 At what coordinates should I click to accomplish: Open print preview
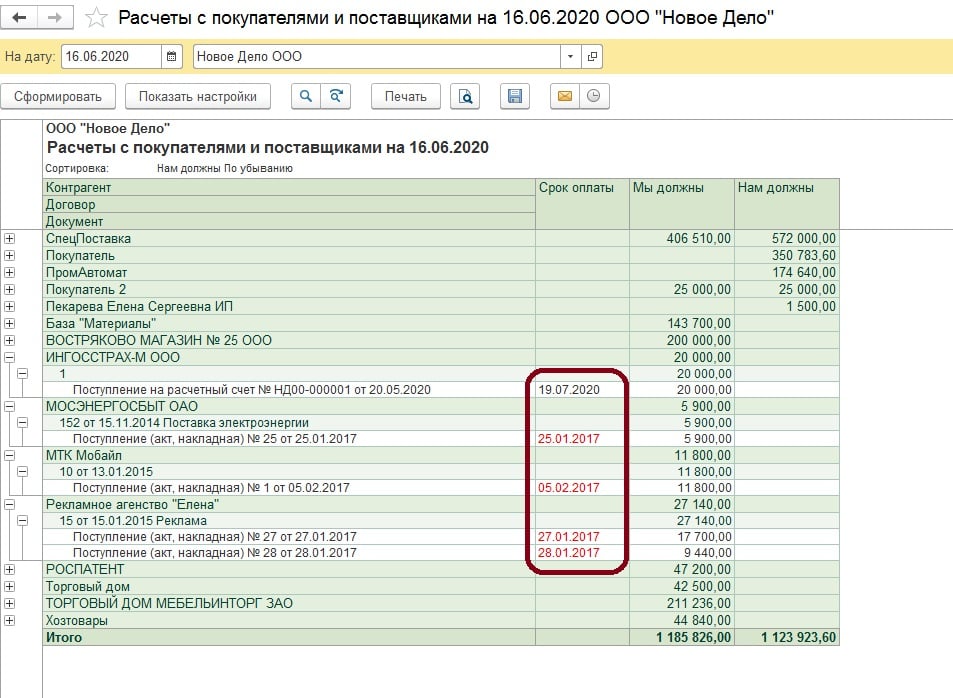tap(465, 96)
